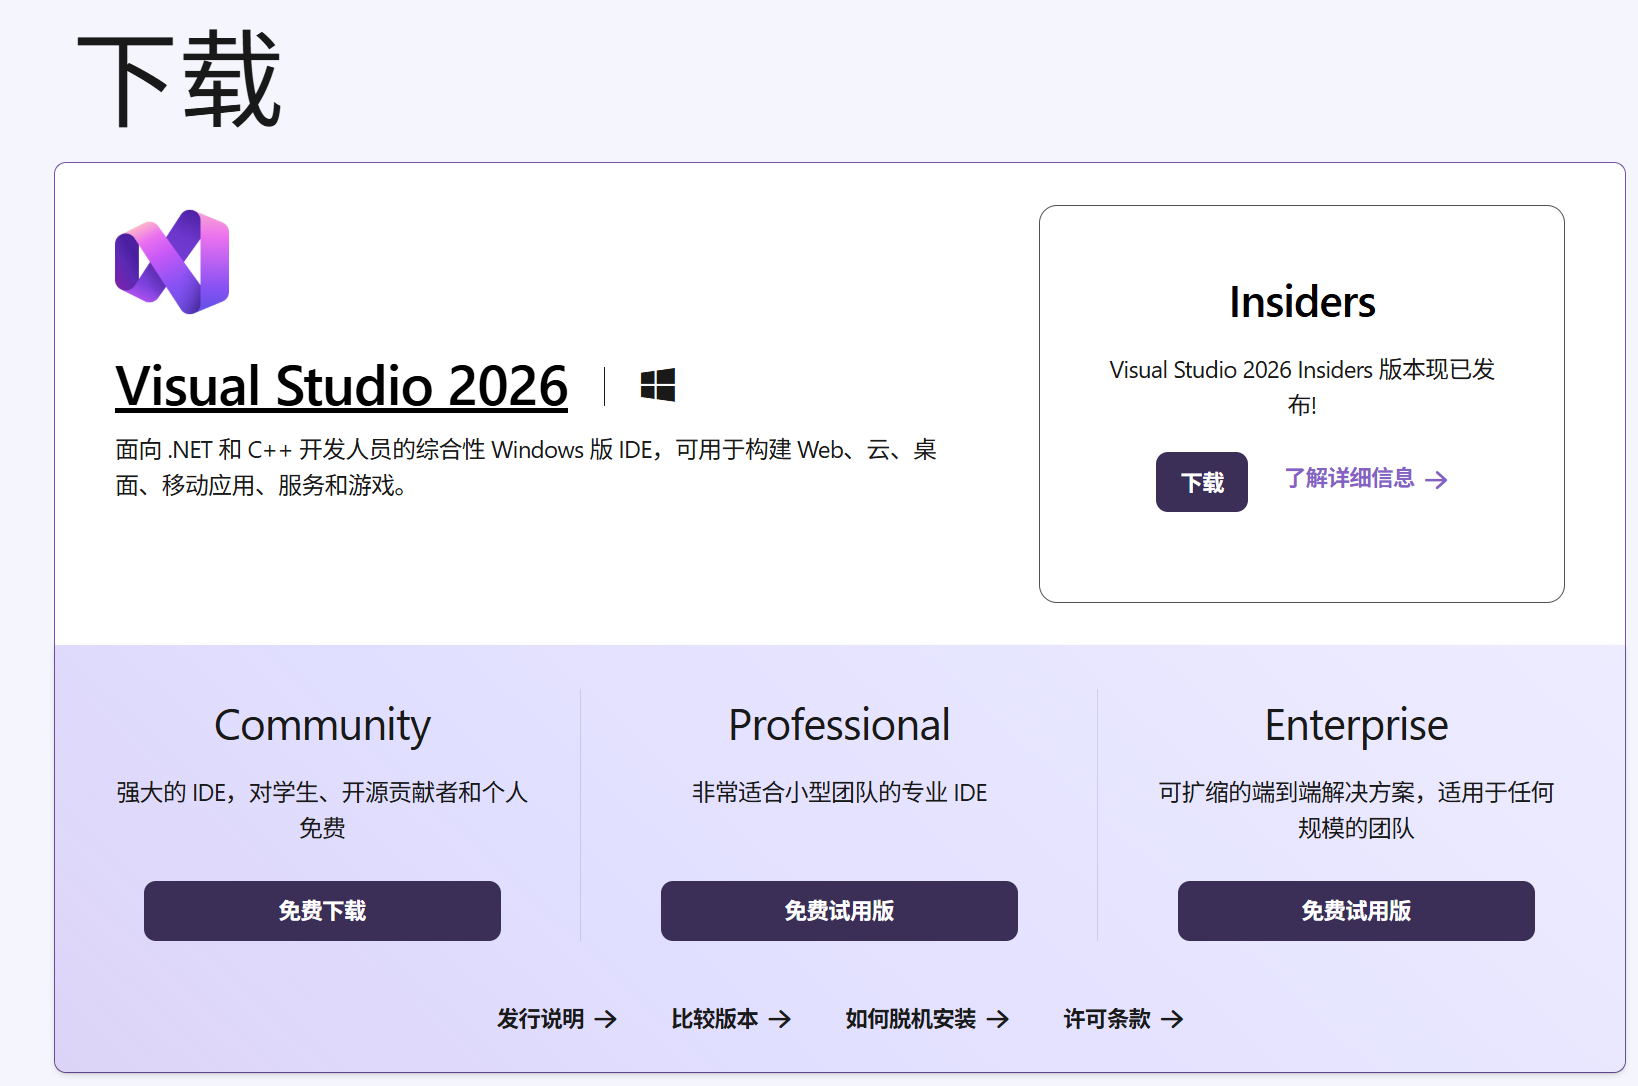Click the arrow next to 如何脱机安装
The image size is (1638, 1086).
999,1019
